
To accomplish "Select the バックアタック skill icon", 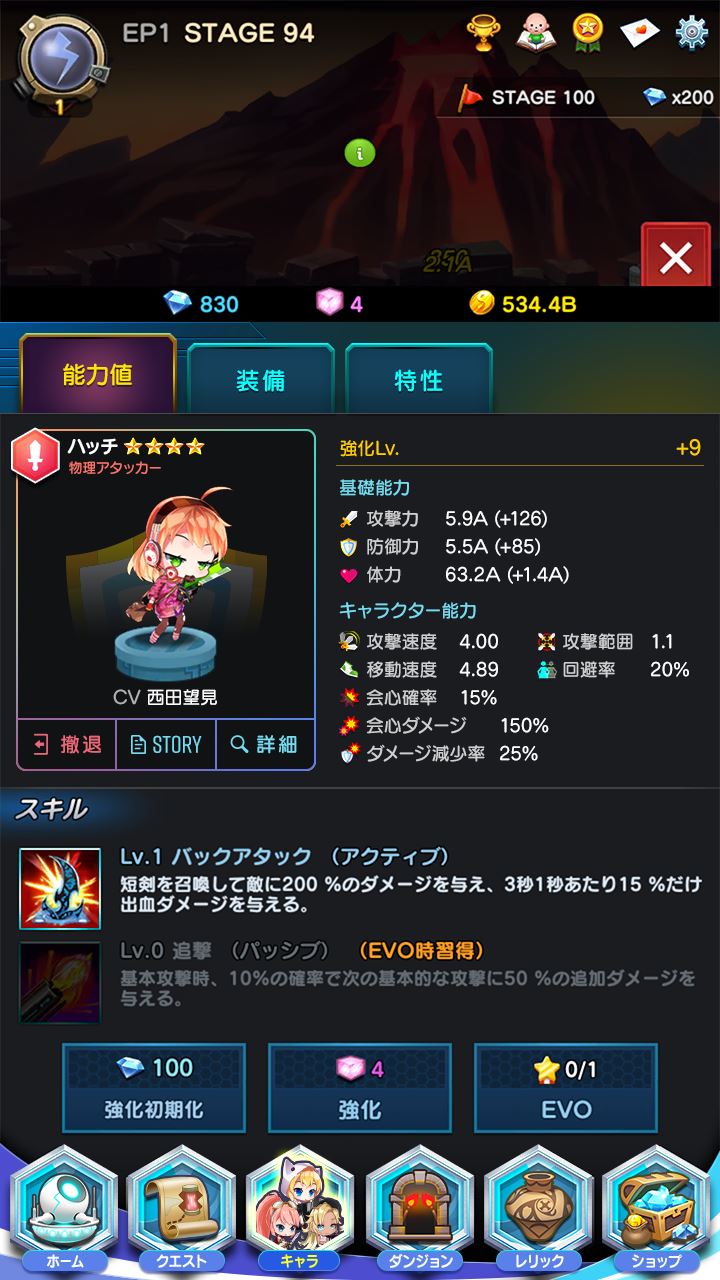I will pyautogui.click(x=60, y=888).
